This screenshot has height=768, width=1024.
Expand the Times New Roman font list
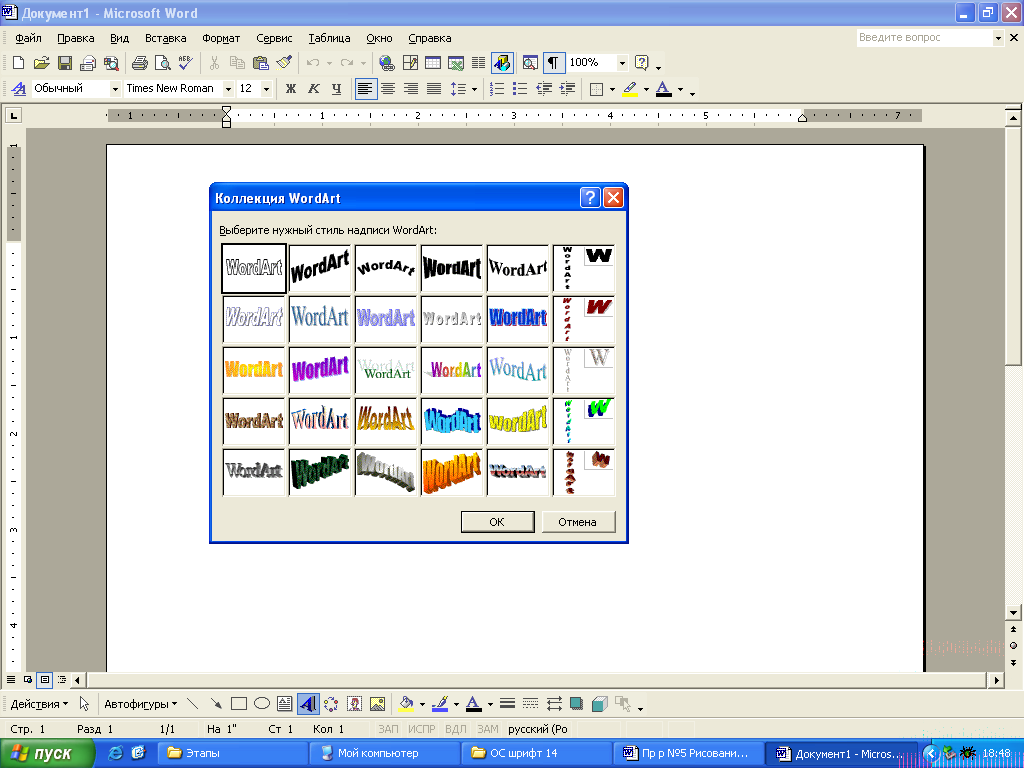[228, 89]
